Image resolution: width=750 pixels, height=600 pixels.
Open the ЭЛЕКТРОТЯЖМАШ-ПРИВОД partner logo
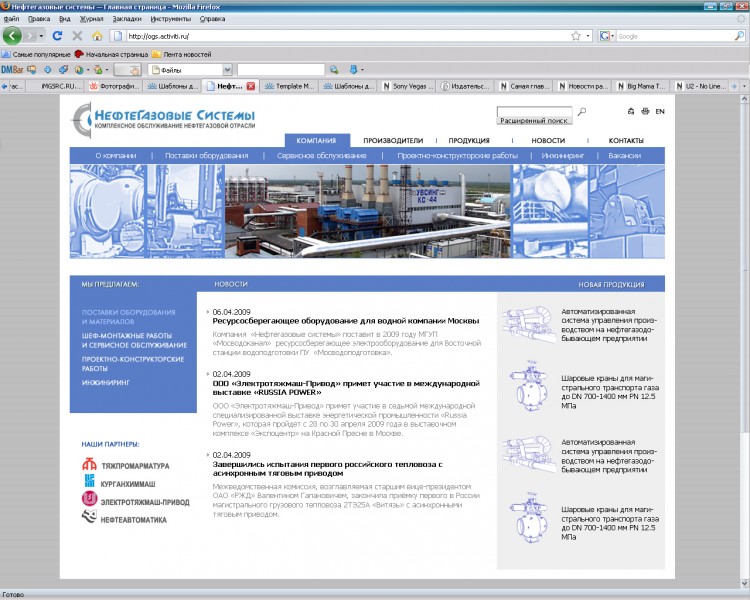tap(136, 500)
